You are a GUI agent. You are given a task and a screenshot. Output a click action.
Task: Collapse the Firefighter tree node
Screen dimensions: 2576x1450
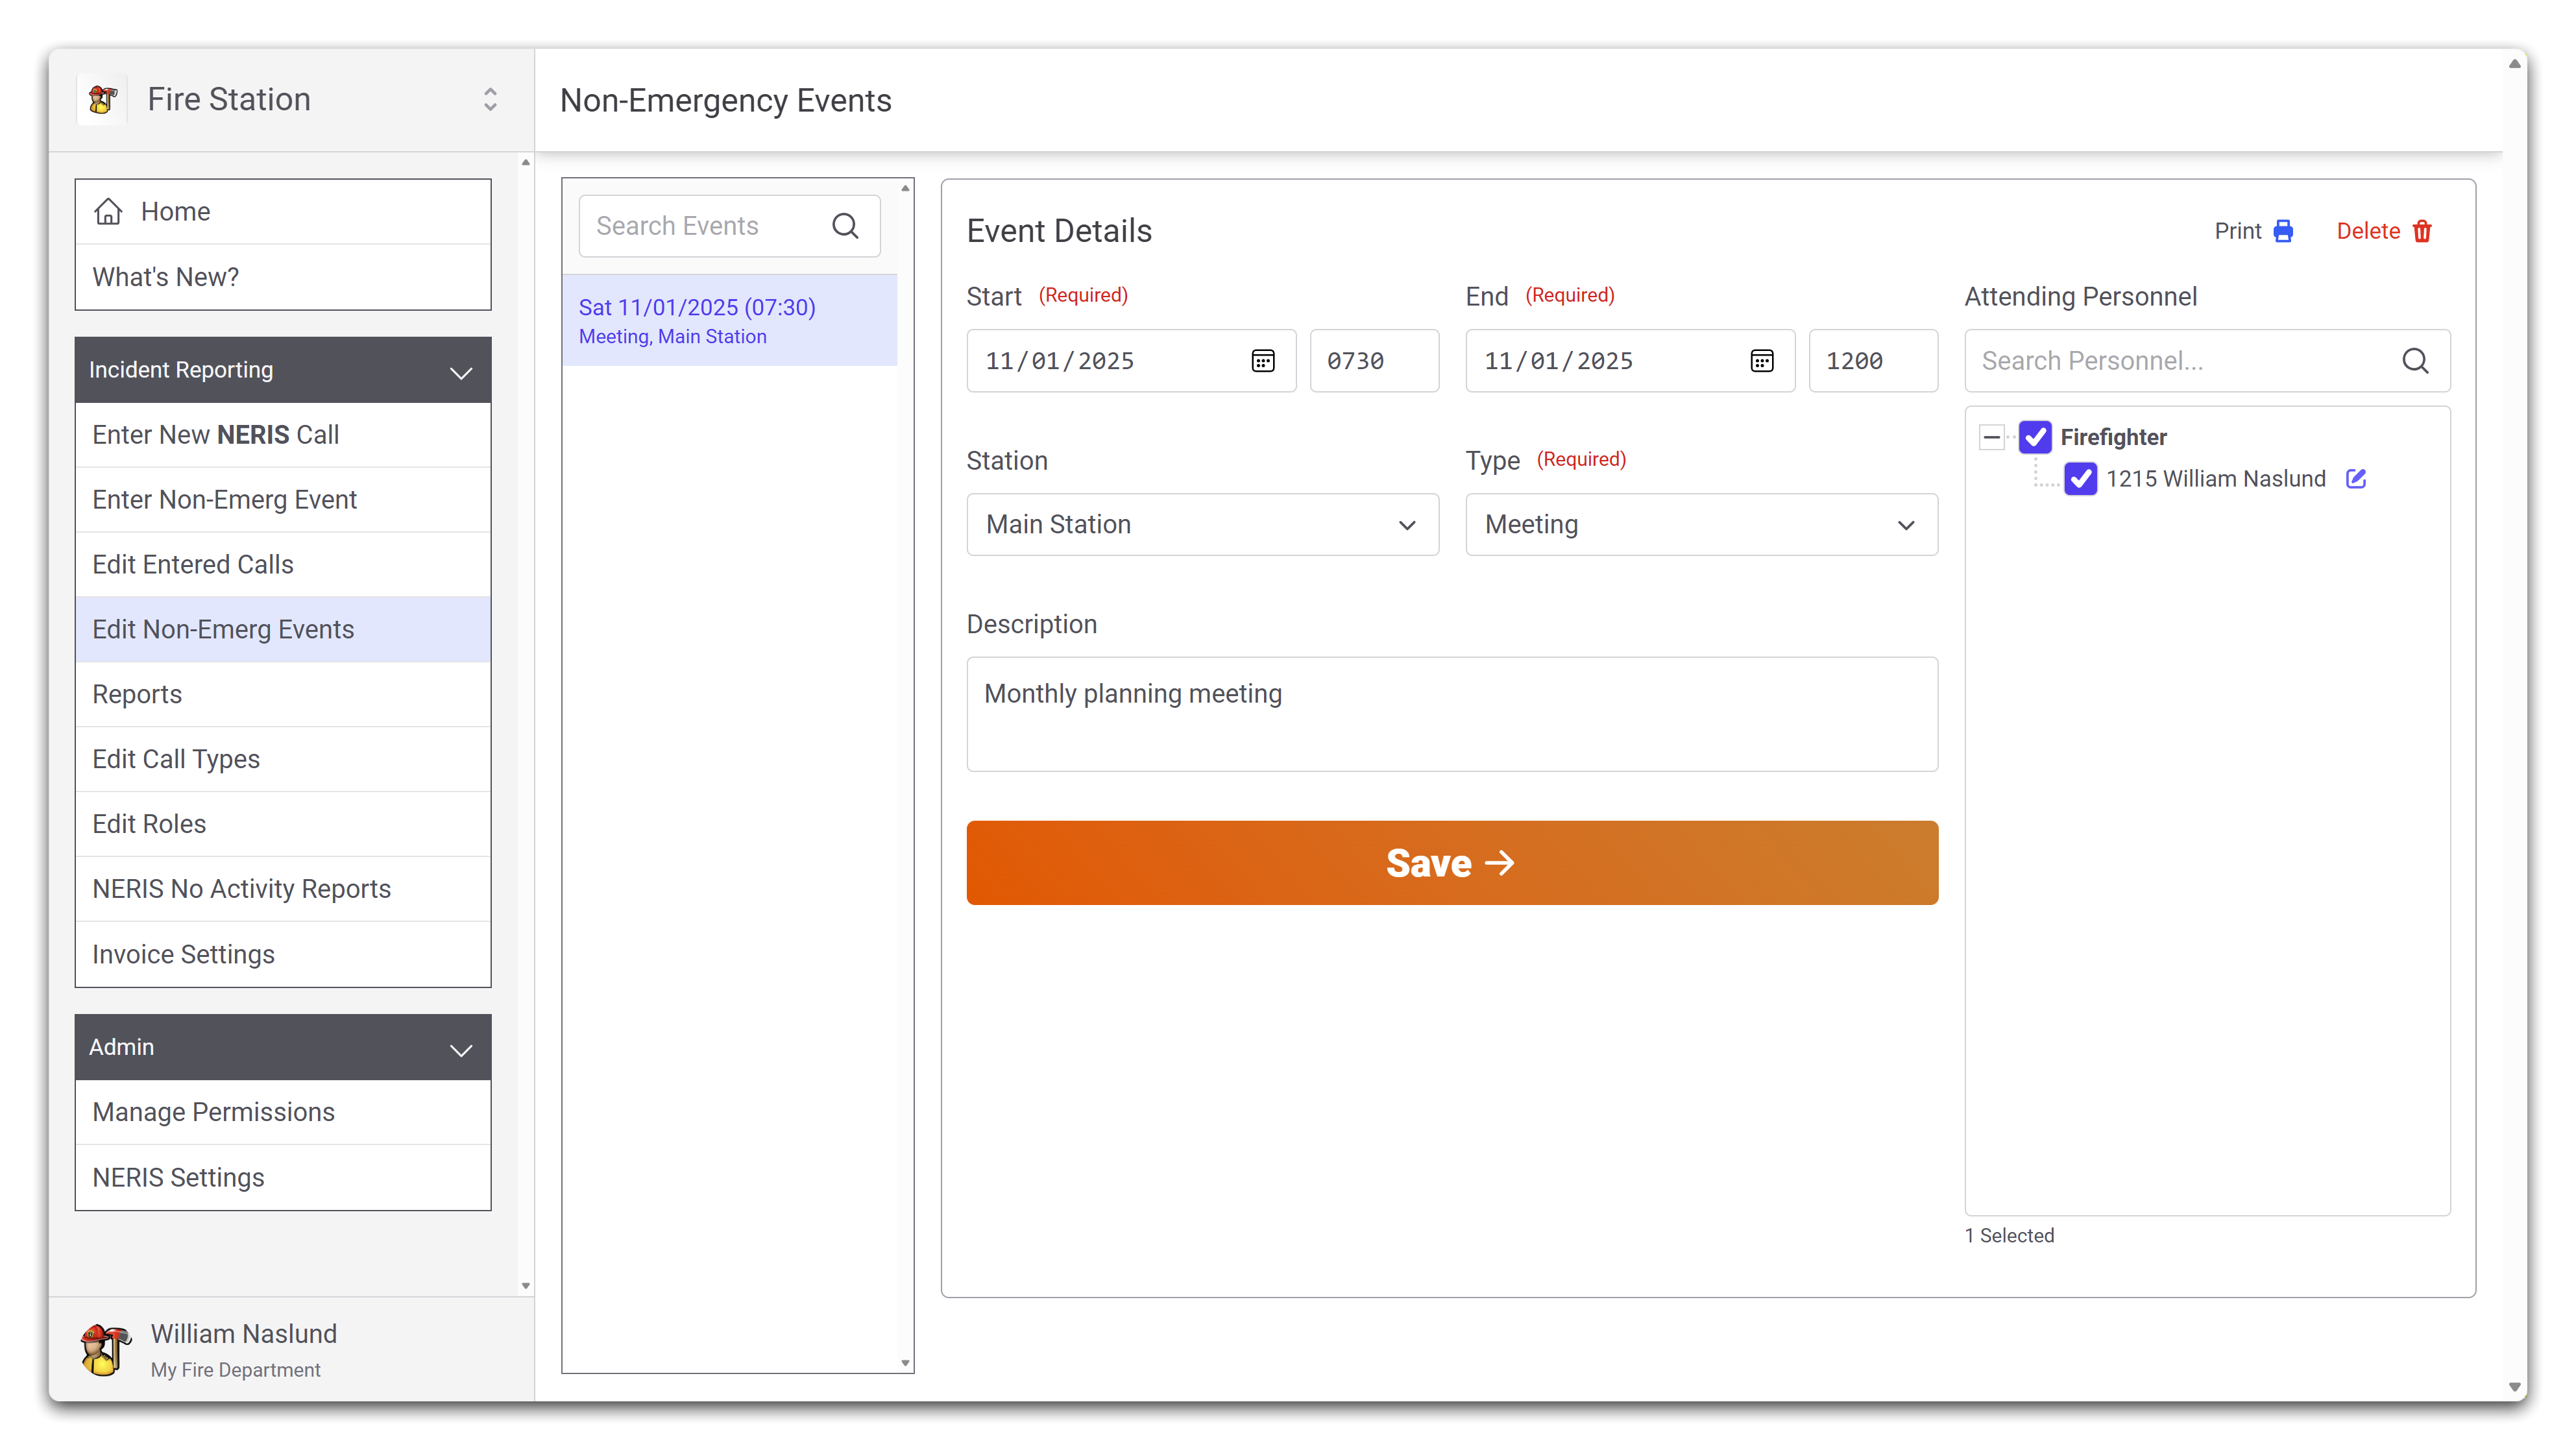pyautogui.click(x=1991, y=437)
